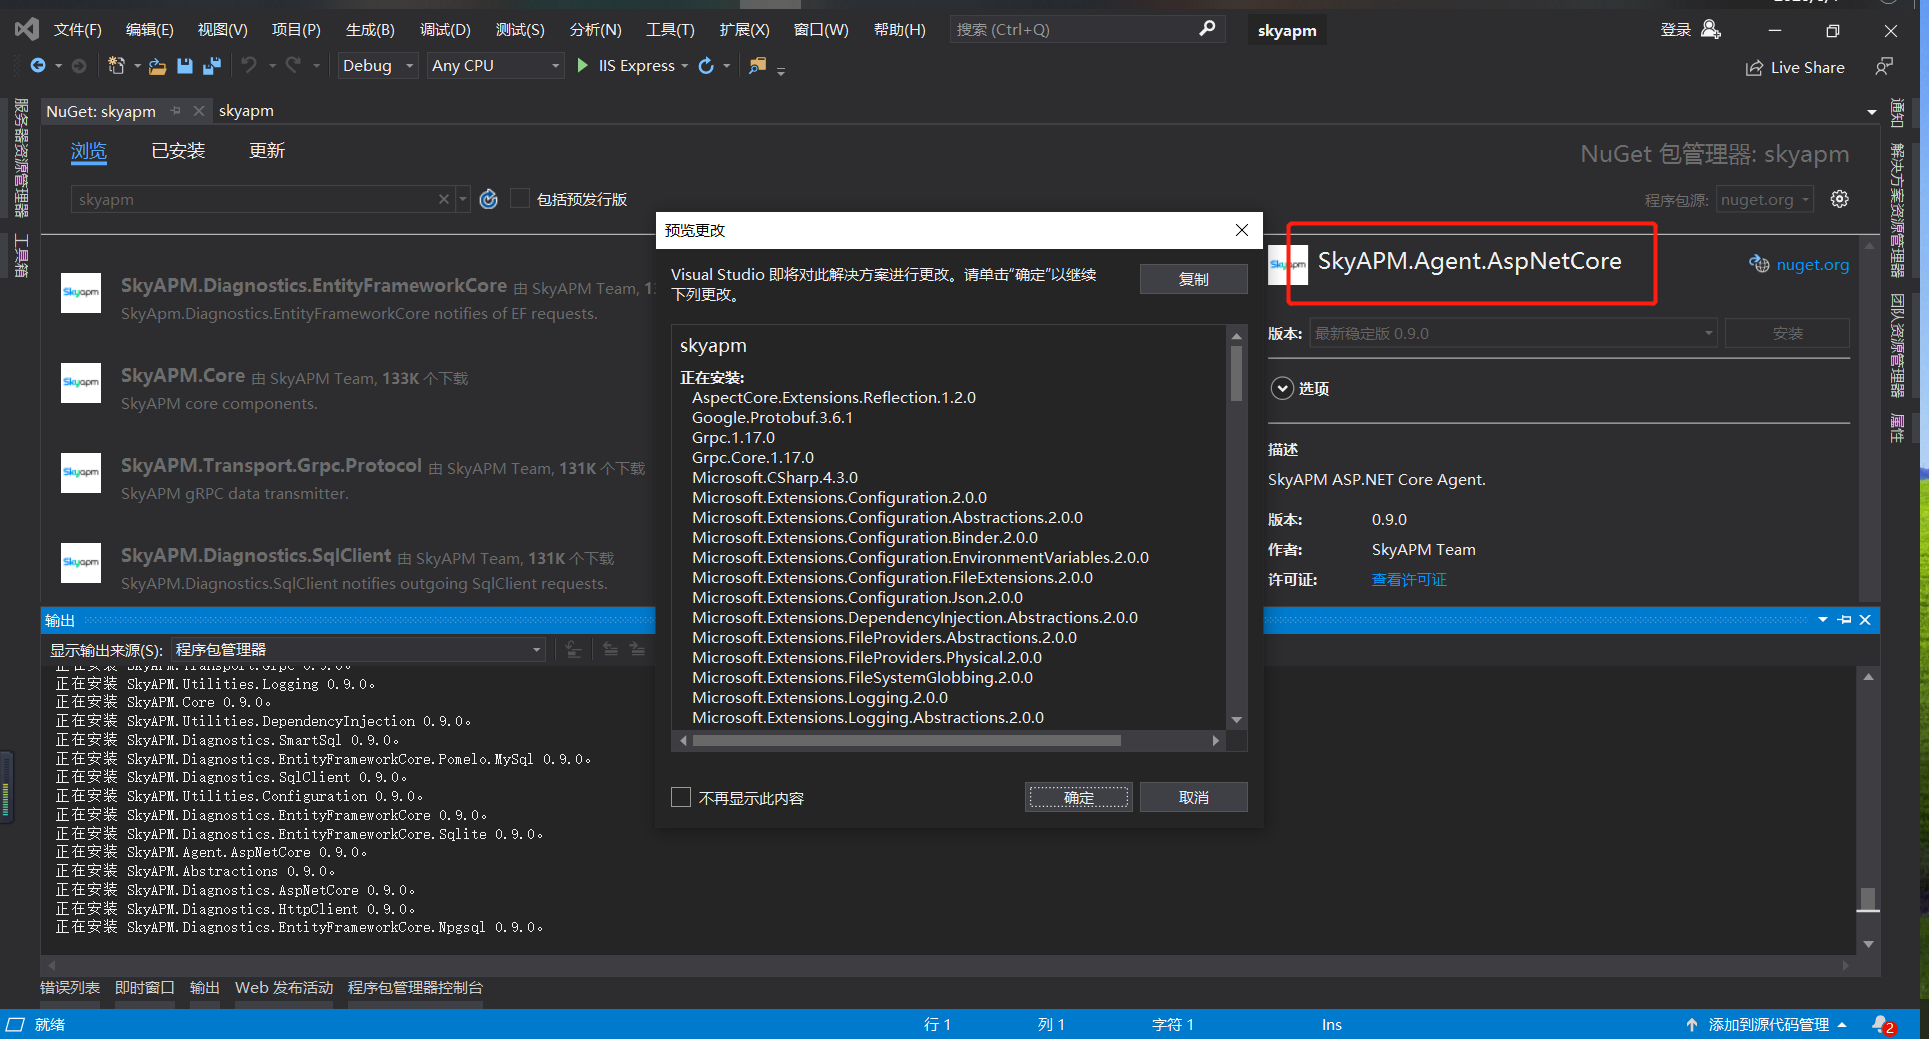Open the Package Manager Console tab

tap(415, 988)
